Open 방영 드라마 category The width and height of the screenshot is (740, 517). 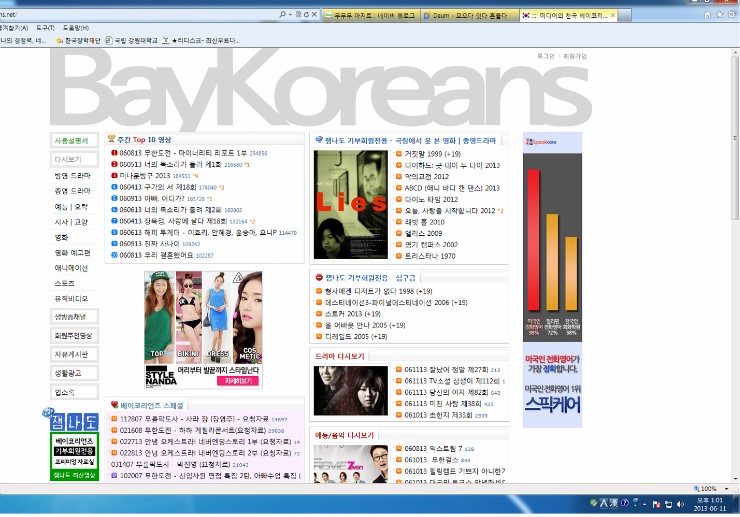click(x=72, y=176)
